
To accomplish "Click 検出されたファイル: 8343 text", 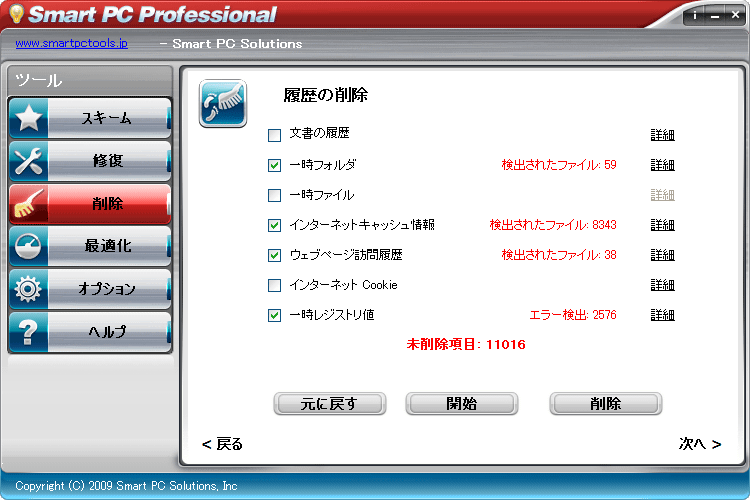I will (553, 225).
